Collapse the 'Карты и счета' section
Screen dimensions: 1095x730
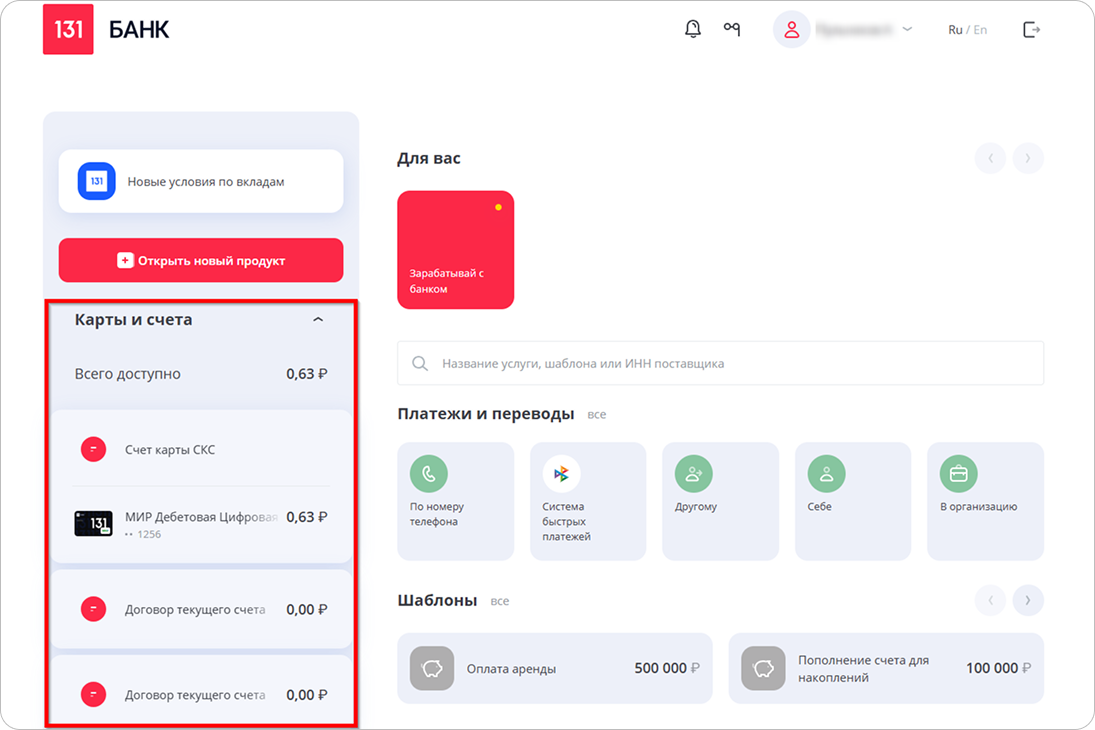(318, 320)
